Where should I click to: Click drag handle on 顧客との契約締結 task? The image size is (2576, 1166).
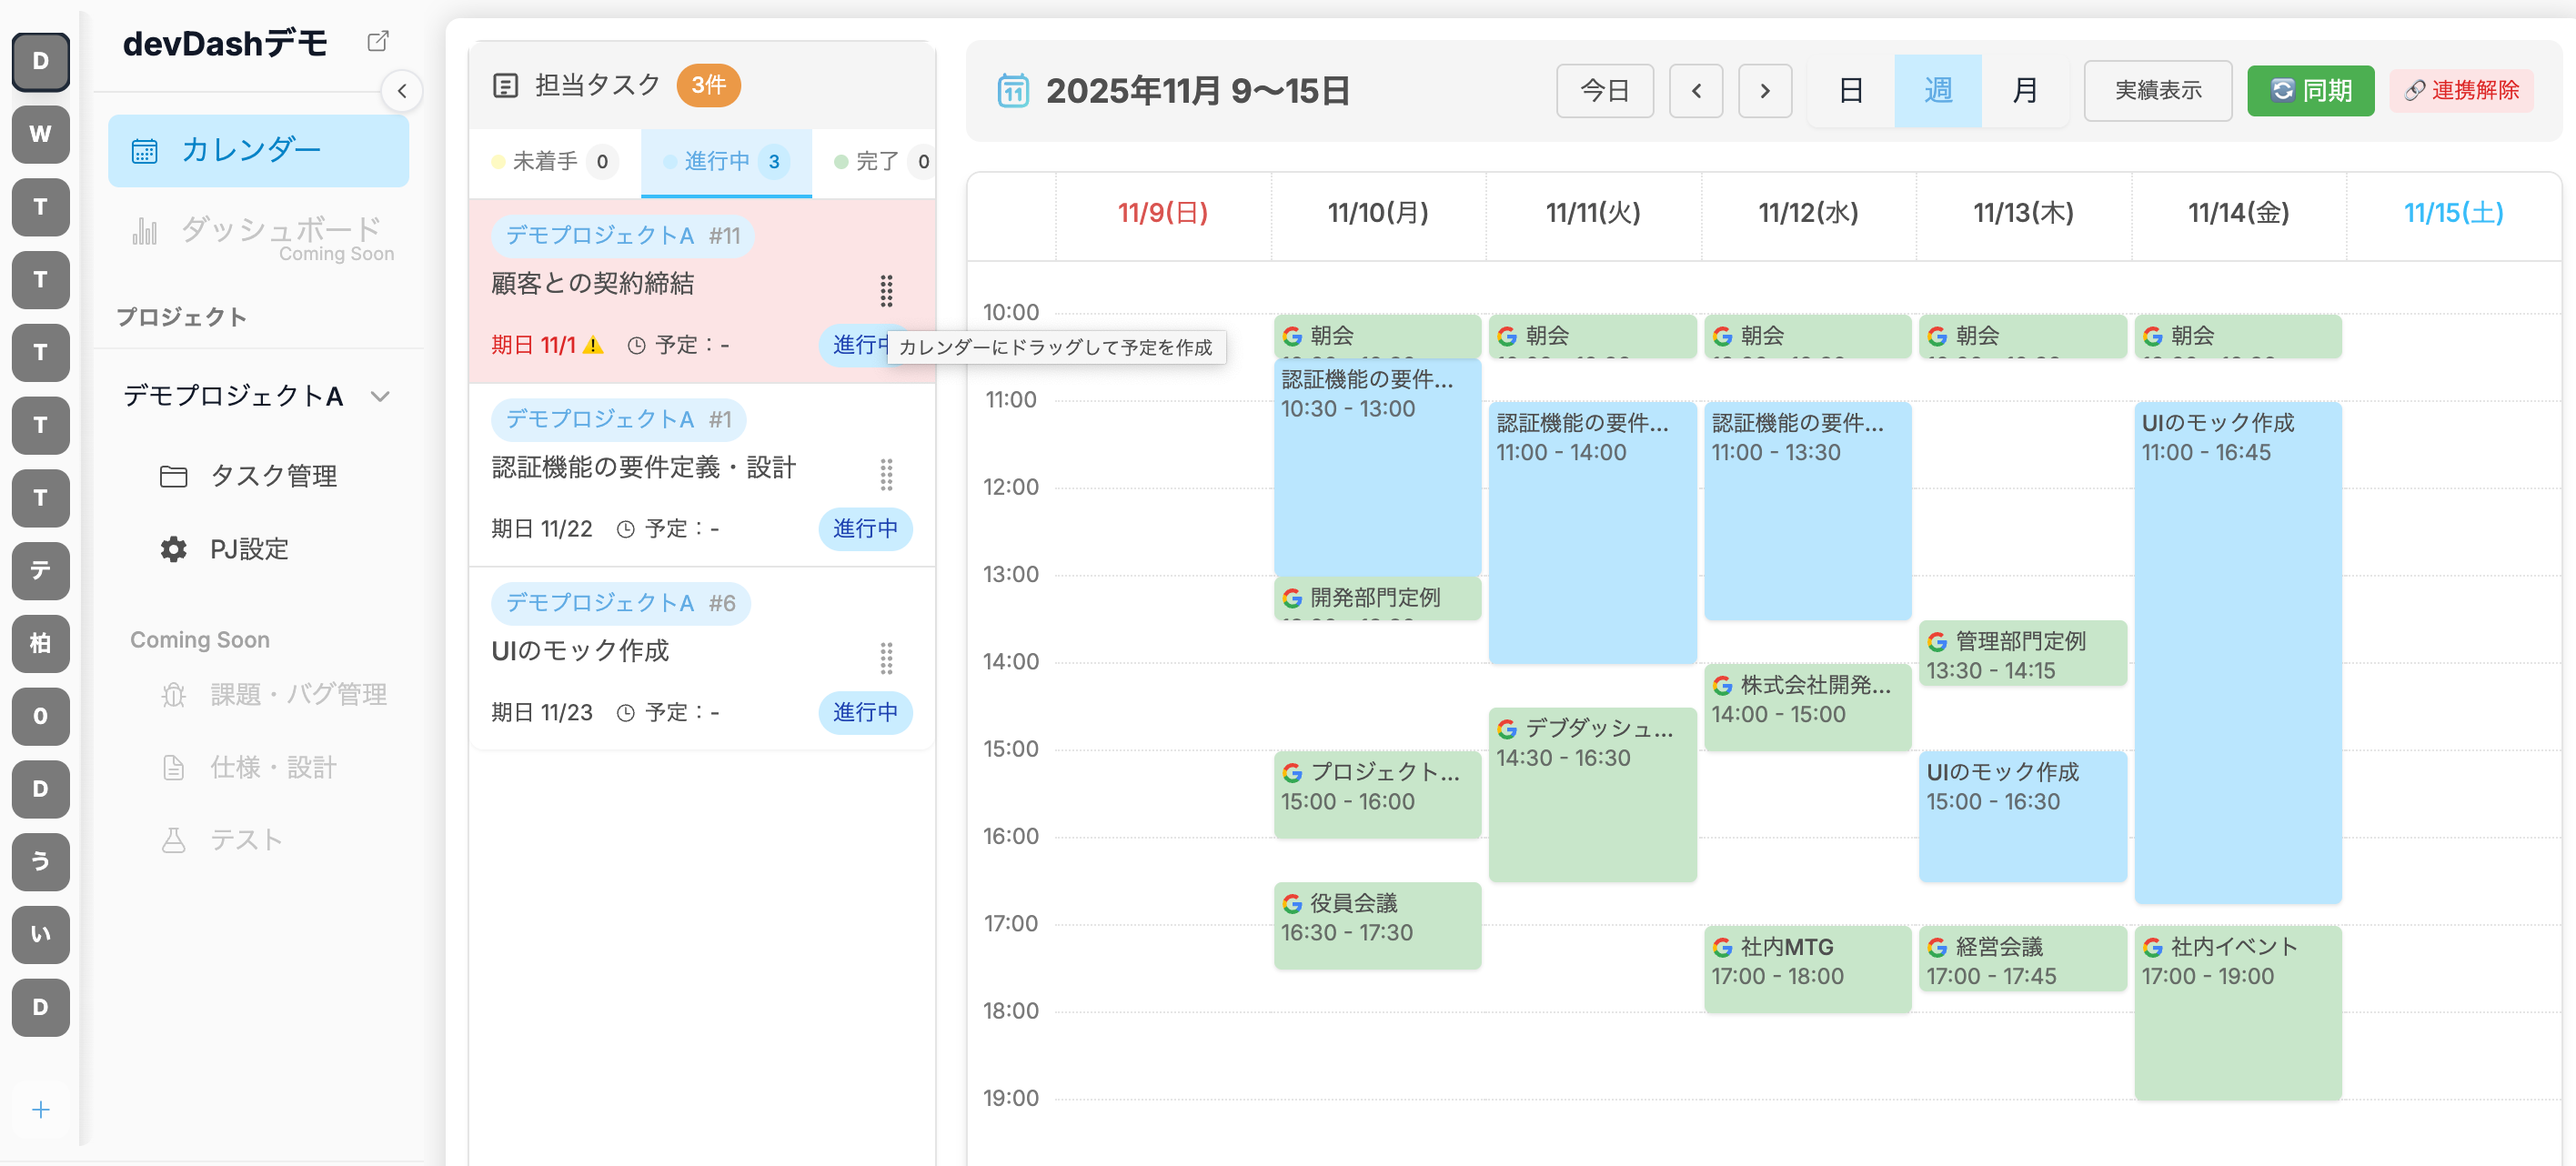click(x=885, y=290)
